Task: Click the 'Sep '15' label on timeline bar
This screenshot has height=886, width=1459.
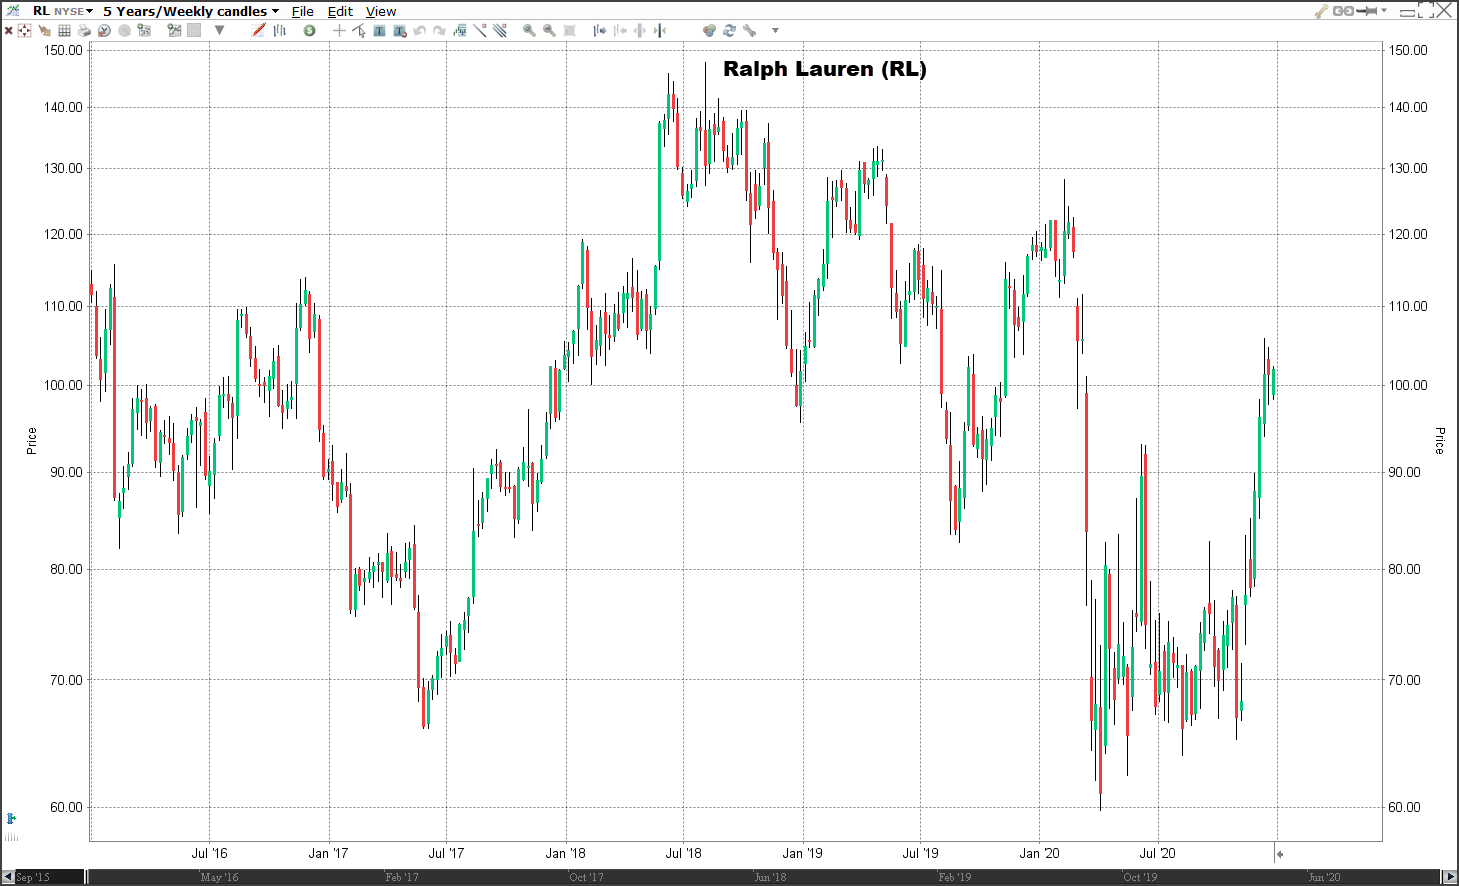Action: pos(33,877)
